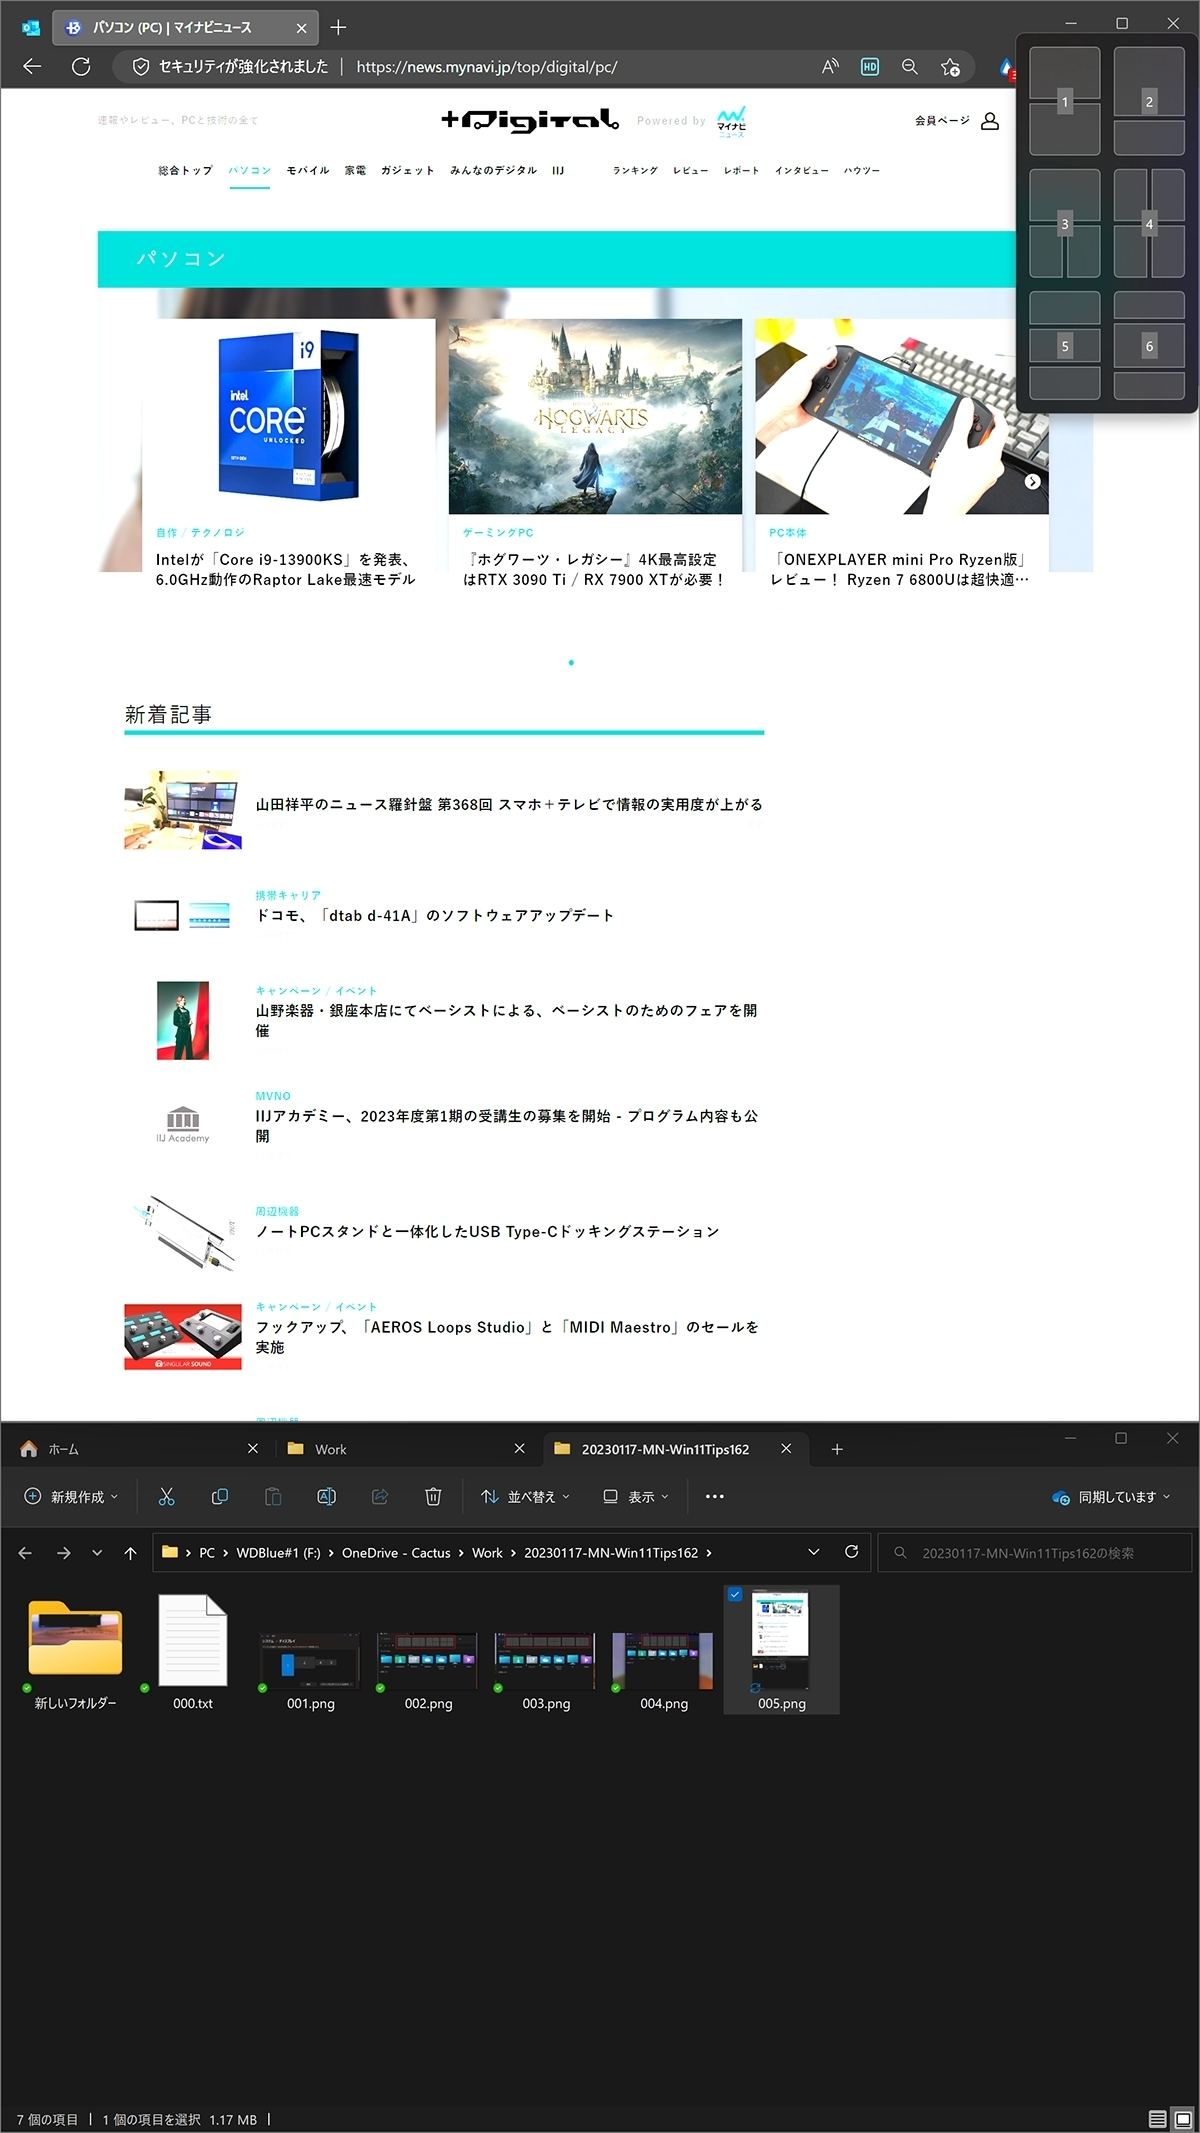The height and width of the screenshot is (2133, 1200).
Task: Switch Explorer to details view in status bar
Action: 1157,2119
